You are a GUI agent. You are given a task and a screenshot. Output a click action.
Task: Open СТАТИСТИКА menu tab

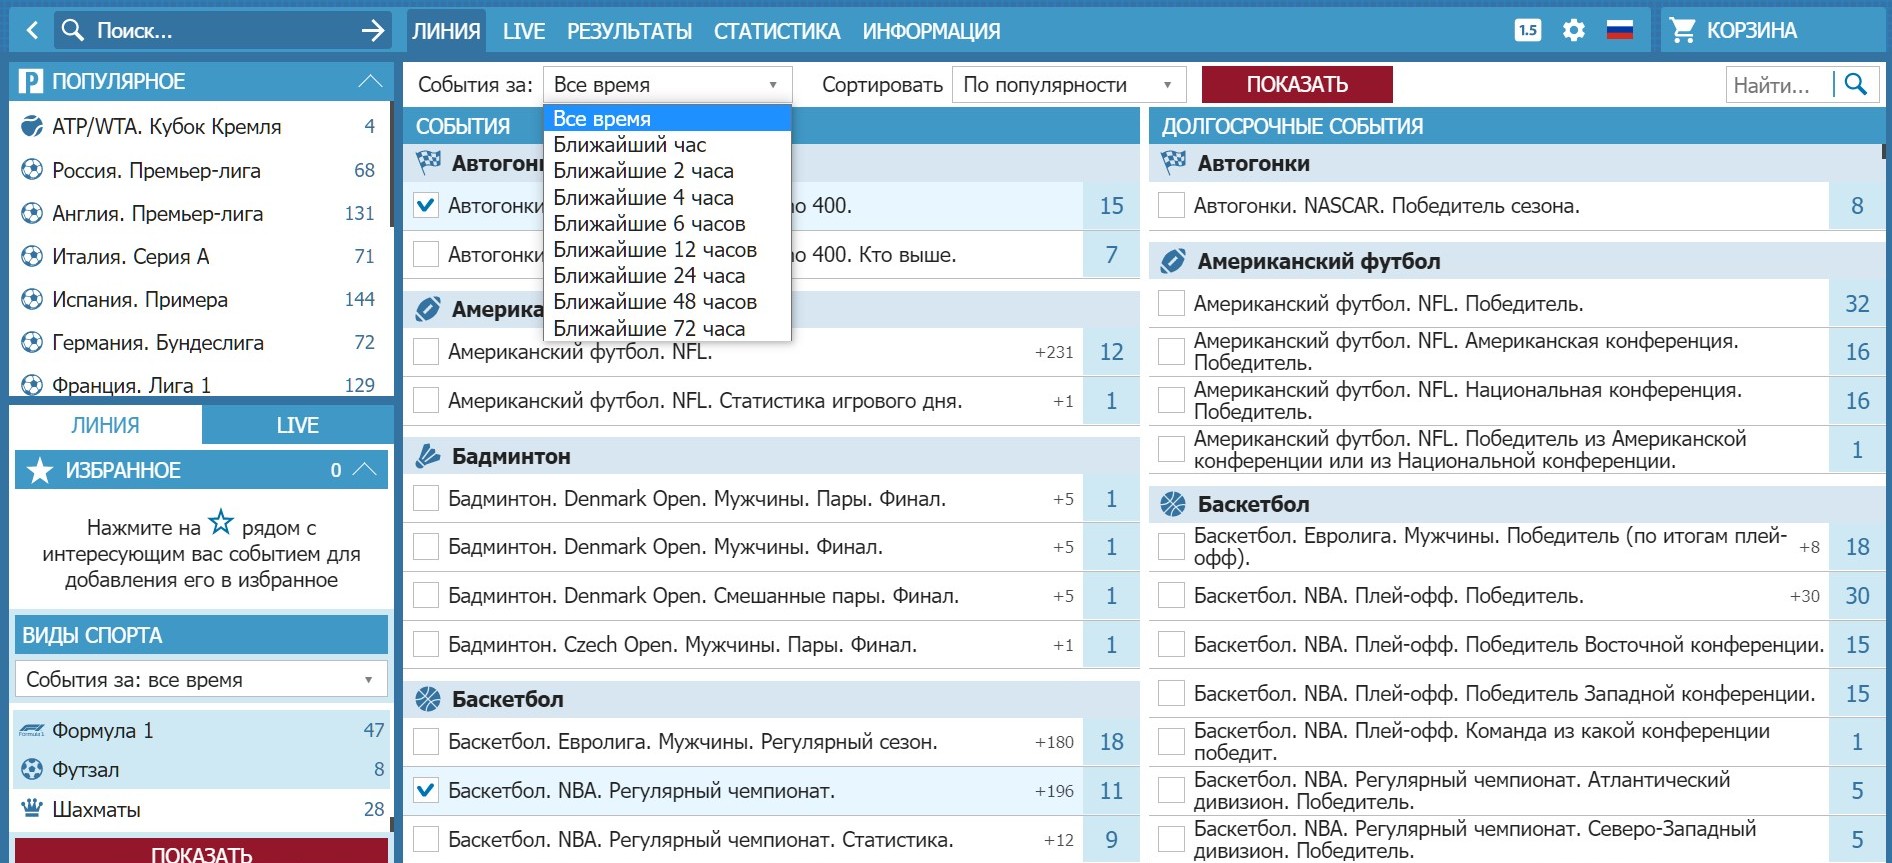777,31
